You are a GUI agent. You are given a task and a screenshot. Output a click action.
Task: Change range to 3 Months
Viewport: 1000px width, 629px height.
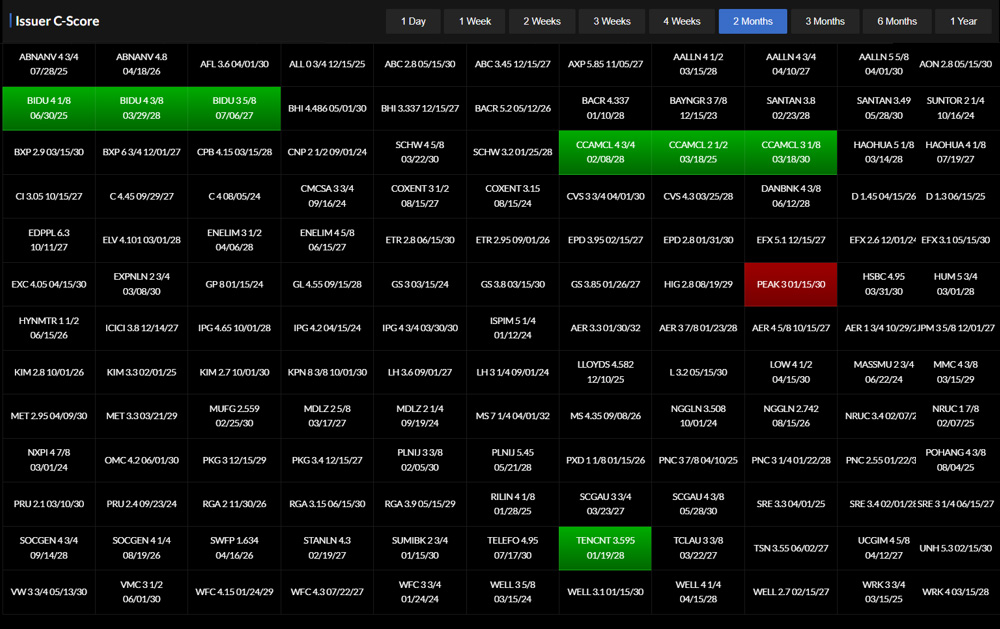pyautogui.click(x=825, y=21)
